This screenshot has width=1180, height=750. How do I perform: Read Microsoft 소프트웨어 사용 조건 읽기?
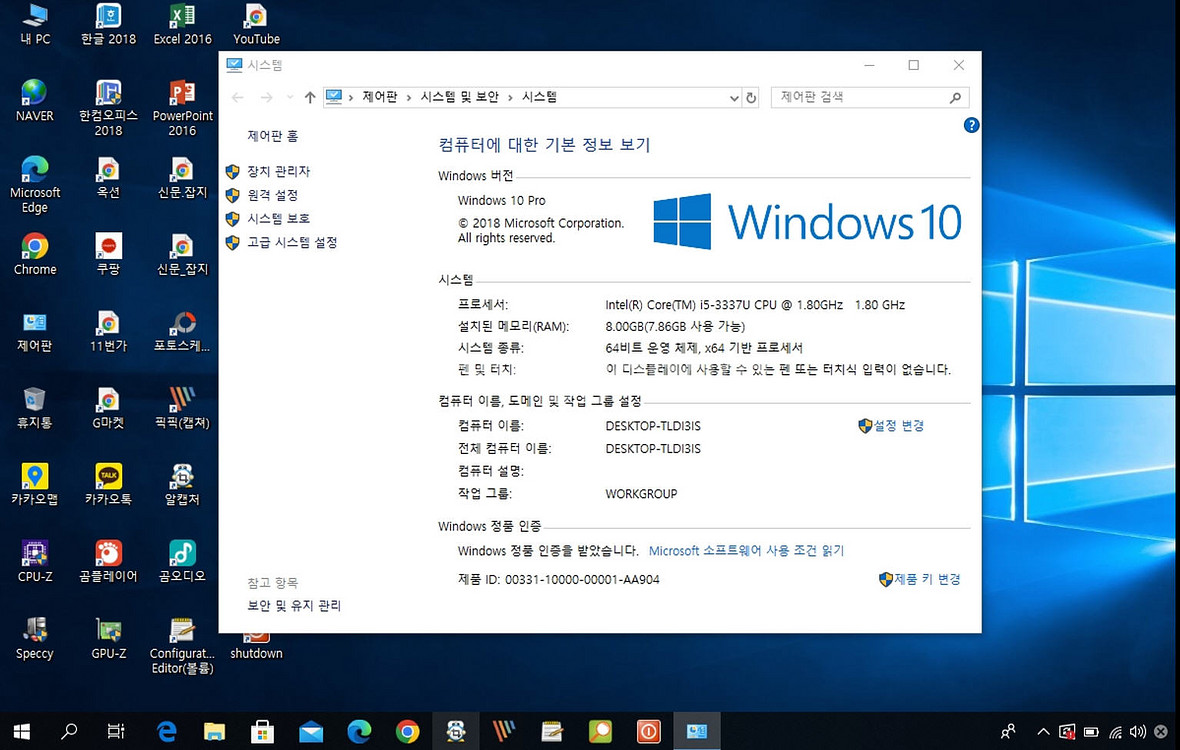747,551
